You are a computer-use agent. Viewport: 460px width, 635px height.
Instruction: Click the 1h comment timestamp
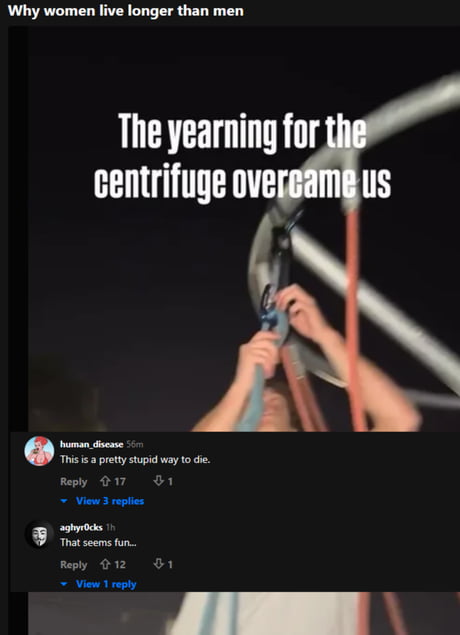coord(110,527)
